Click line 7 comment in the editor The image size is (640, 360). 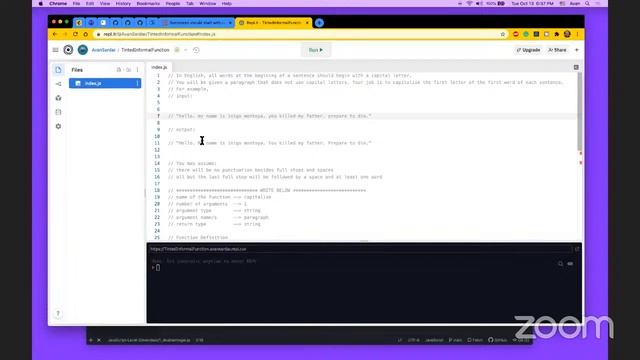[270, 116]
